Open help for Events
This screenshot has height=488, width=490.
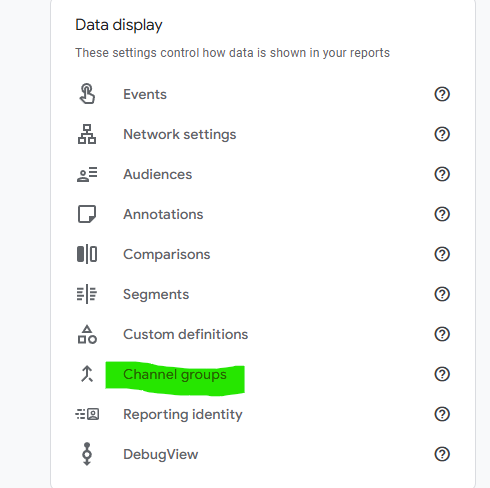[442, 94]
